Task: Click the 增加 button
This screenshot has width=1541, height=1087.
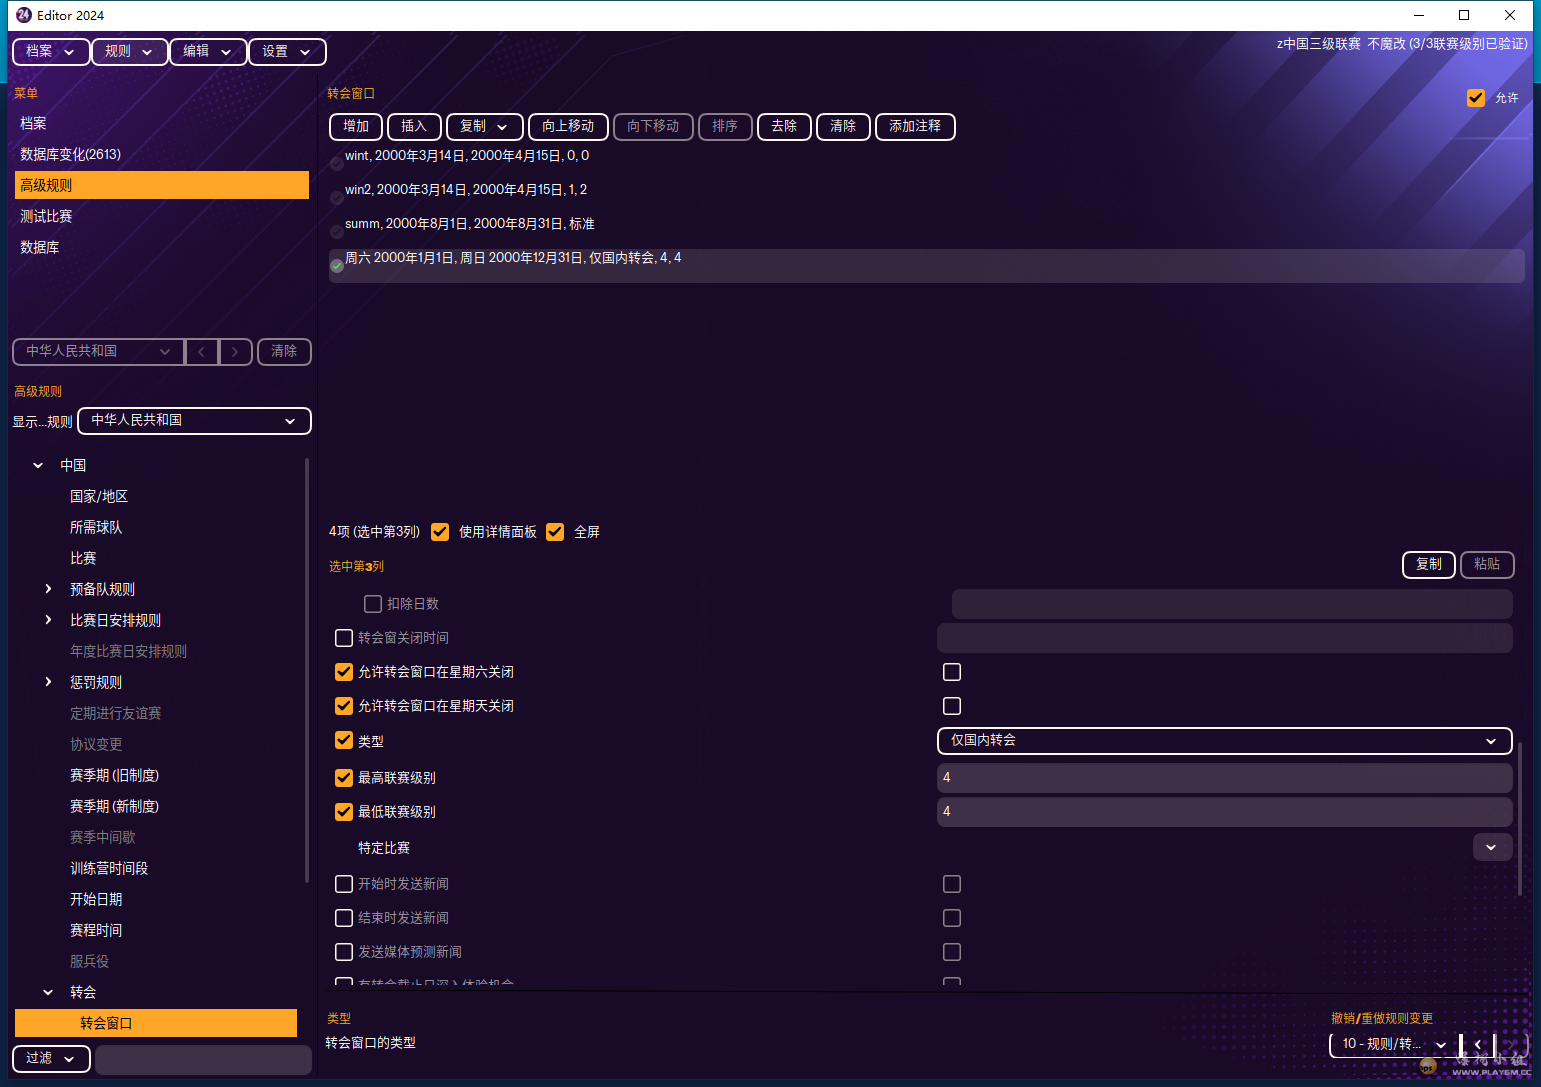Action: point(356,127)
